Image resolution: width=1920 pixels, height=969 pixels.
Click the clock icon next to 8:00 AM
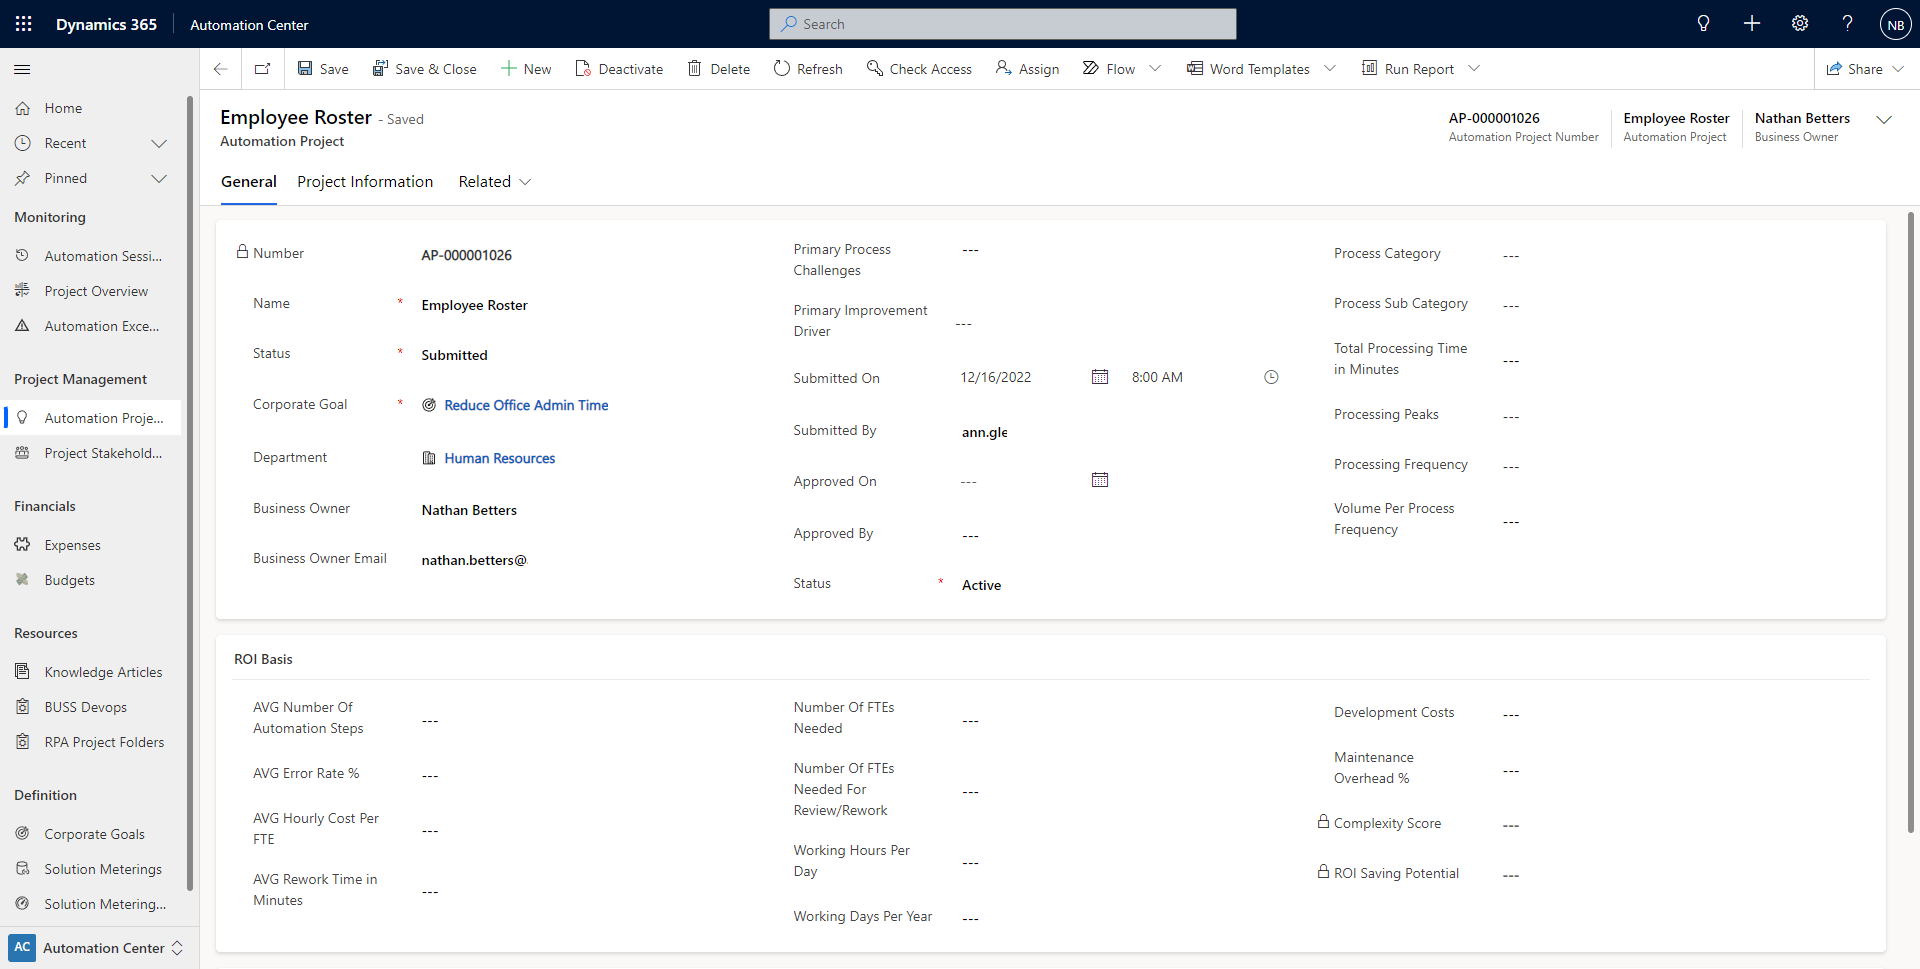point(1271,377)
